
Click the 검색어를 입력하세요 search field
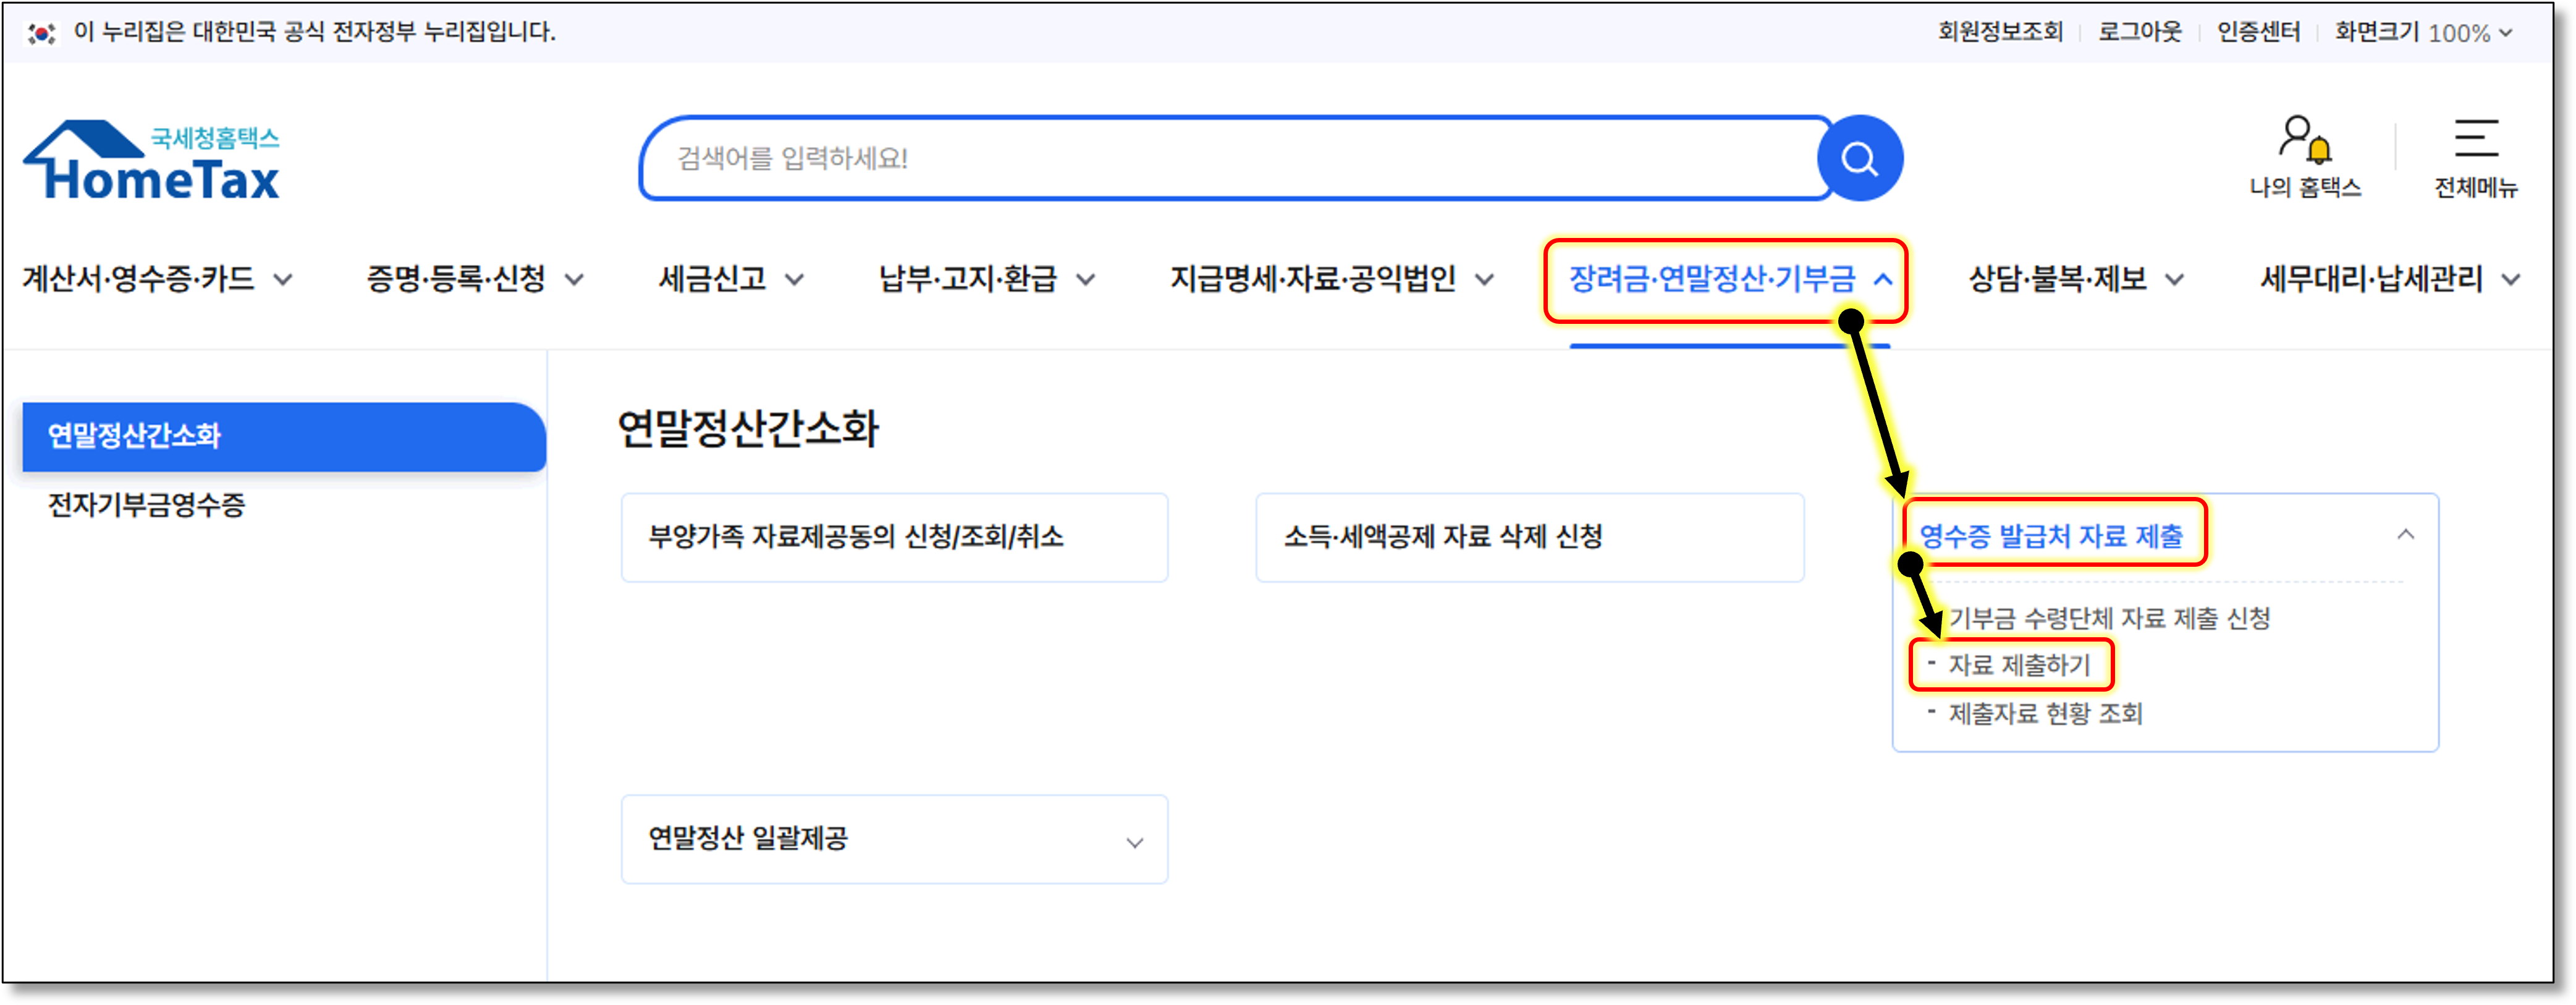pyautogui.click(x=1200, y=158)
